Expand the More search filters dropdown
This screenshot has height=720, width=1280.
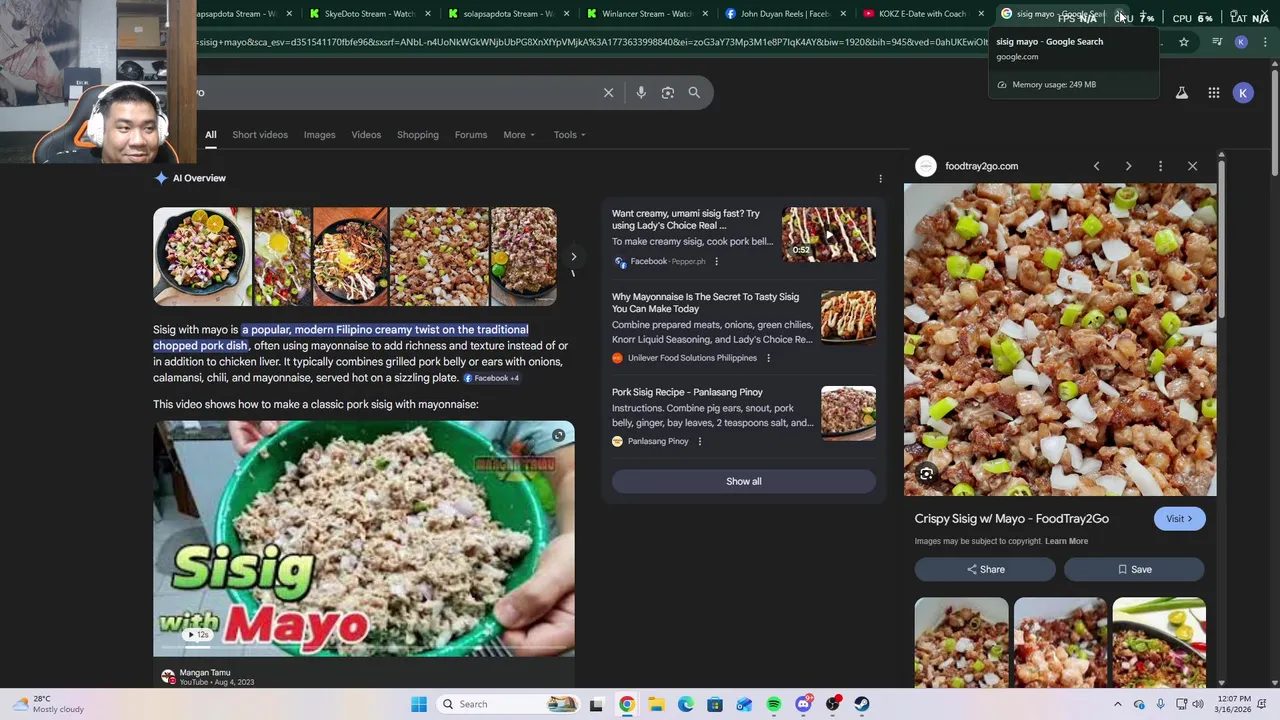519,135
